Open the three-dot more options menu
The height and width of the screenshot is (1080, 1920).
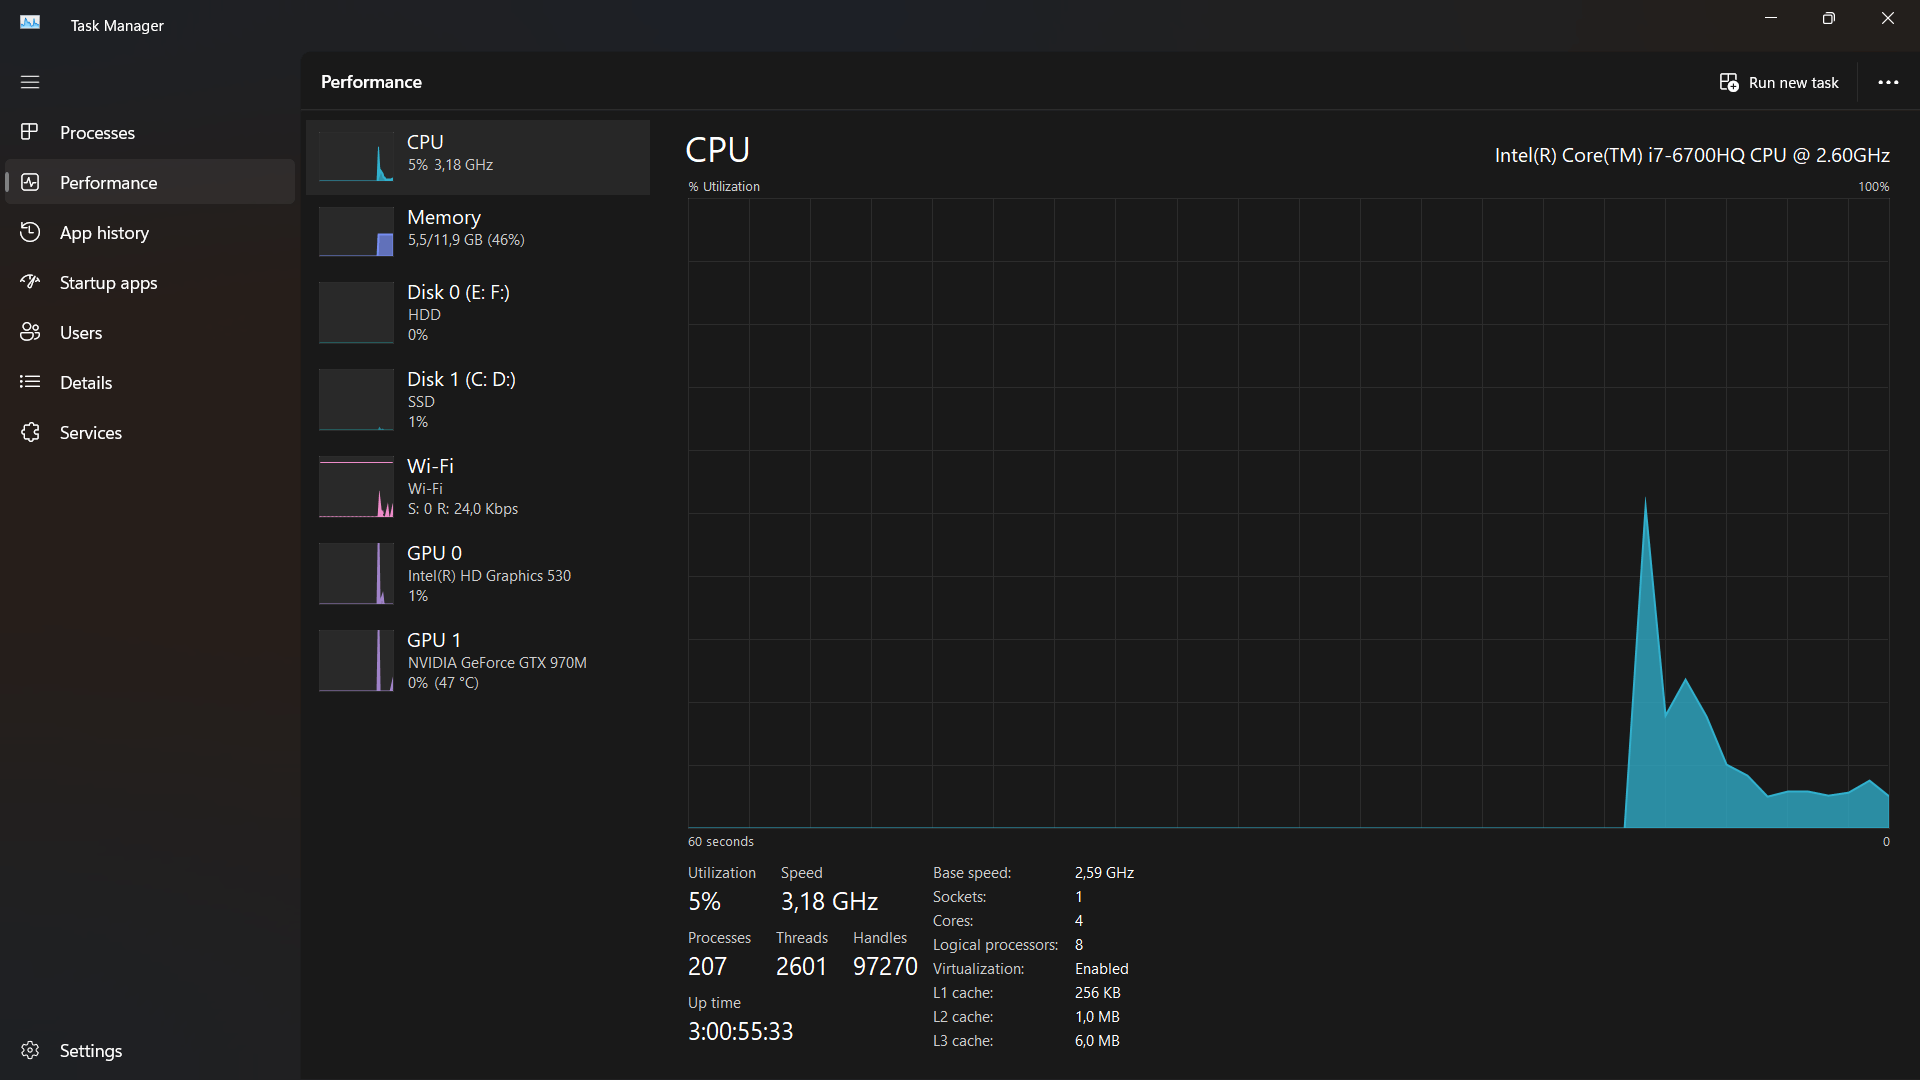[1888, 82]
